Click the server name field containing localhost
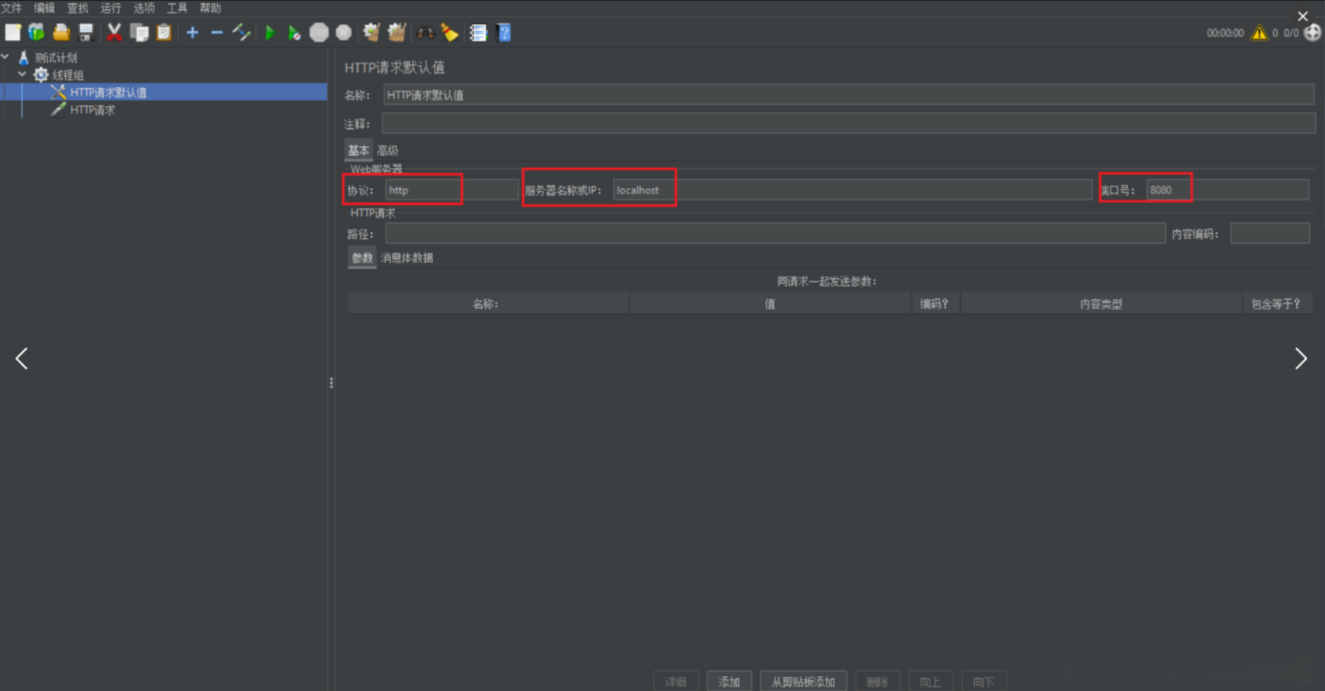Image resolution: width=1325 pixels, height=691 pixels. [x=852, y=190]
